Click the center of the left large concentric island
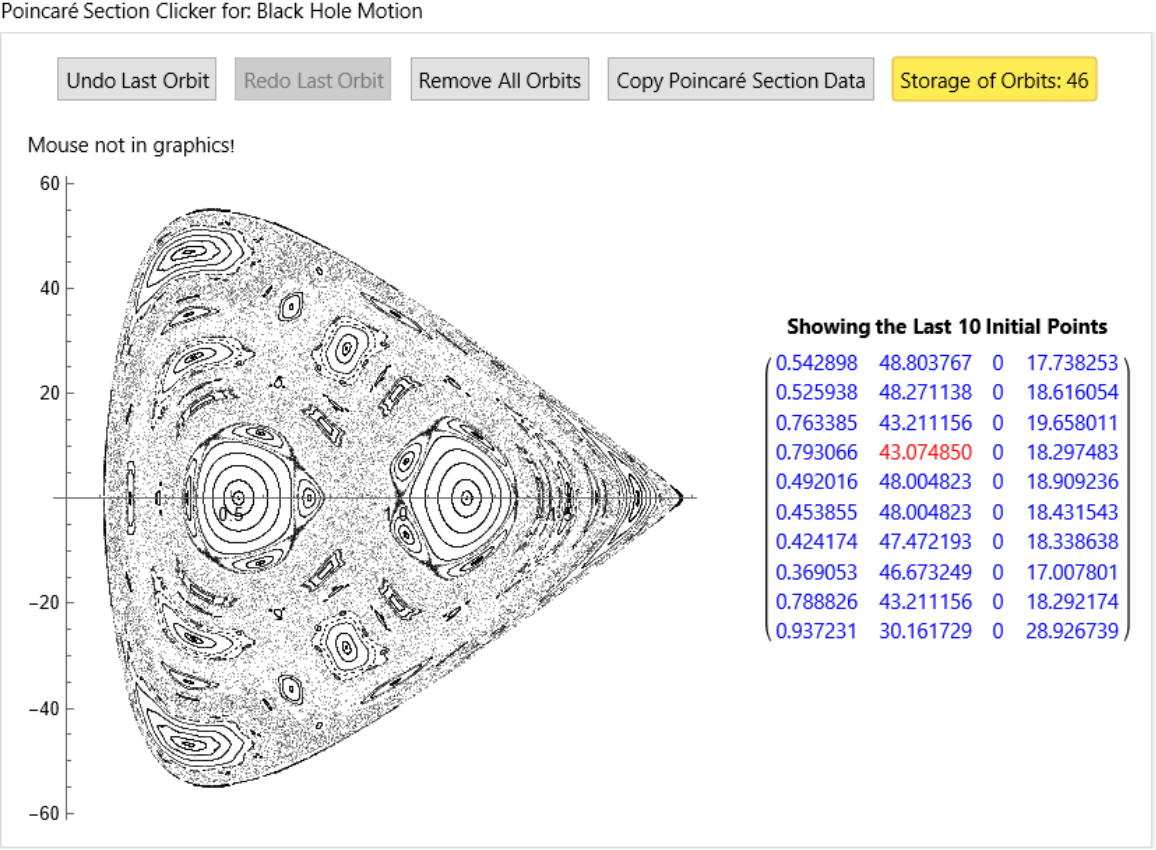 [x=238, y=496]
